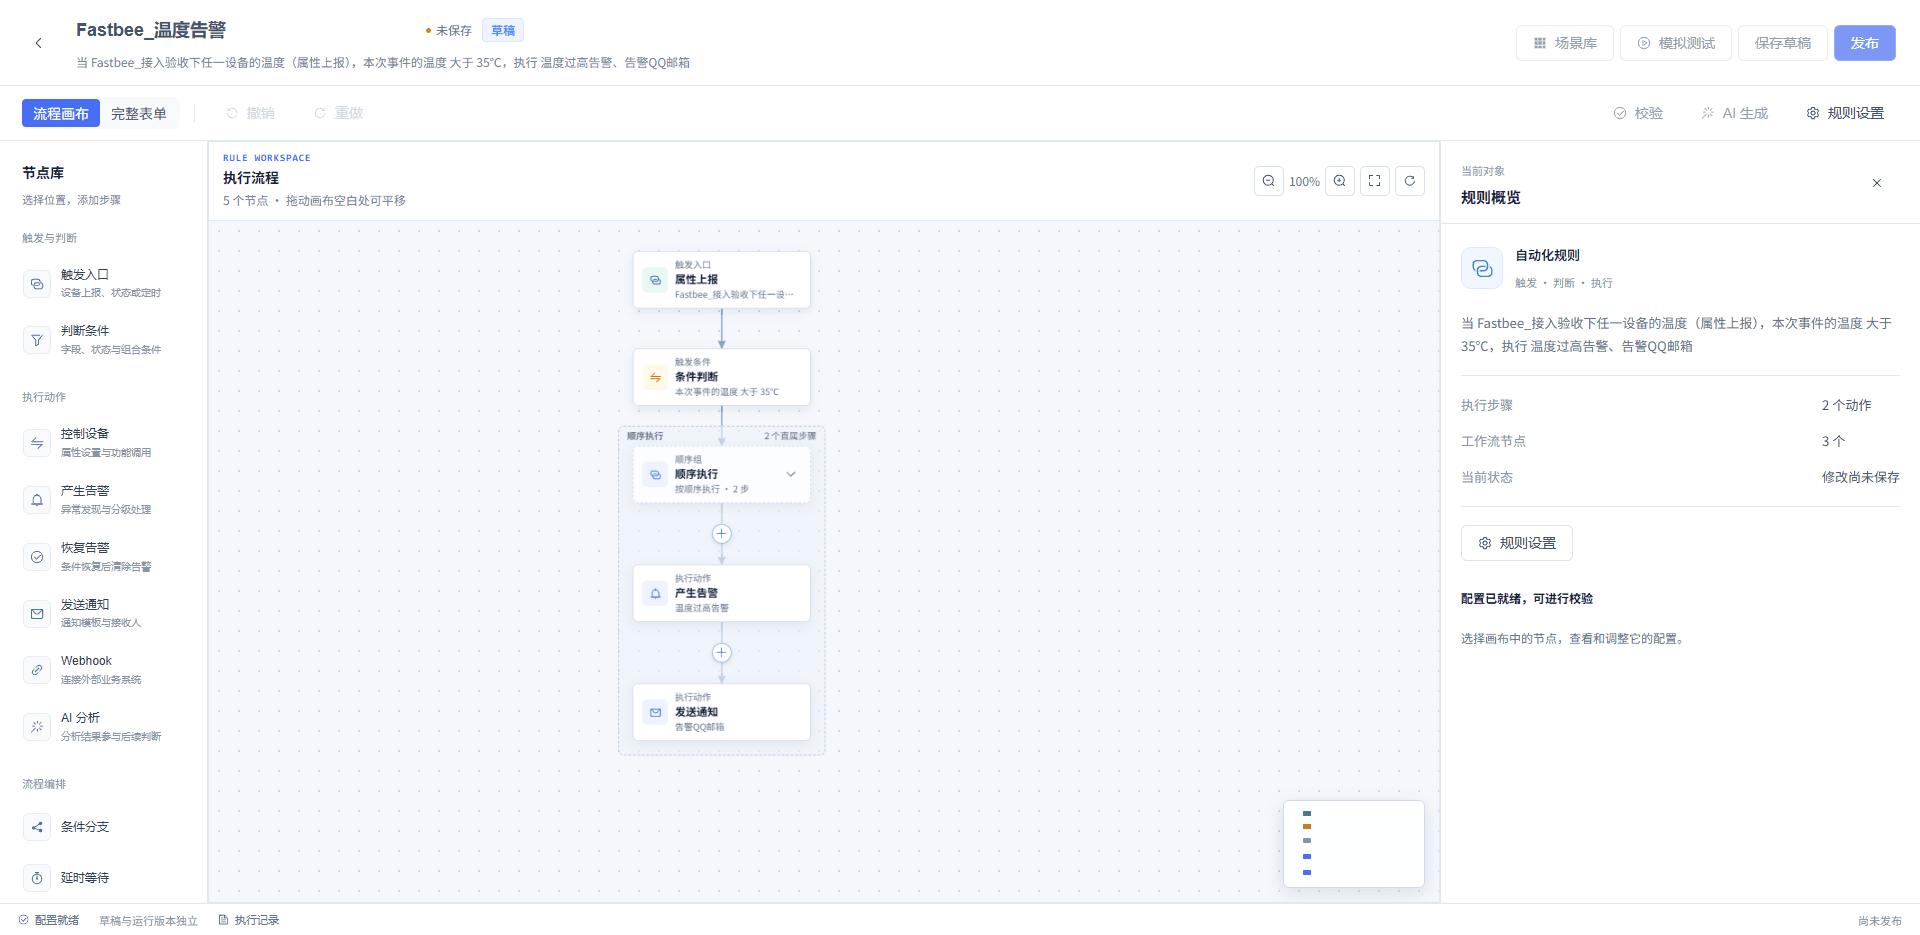Publish the rule with 发布 button
Viewport: 1920px width, 935px height.
pyautogui.click(x=1864, y=43)
